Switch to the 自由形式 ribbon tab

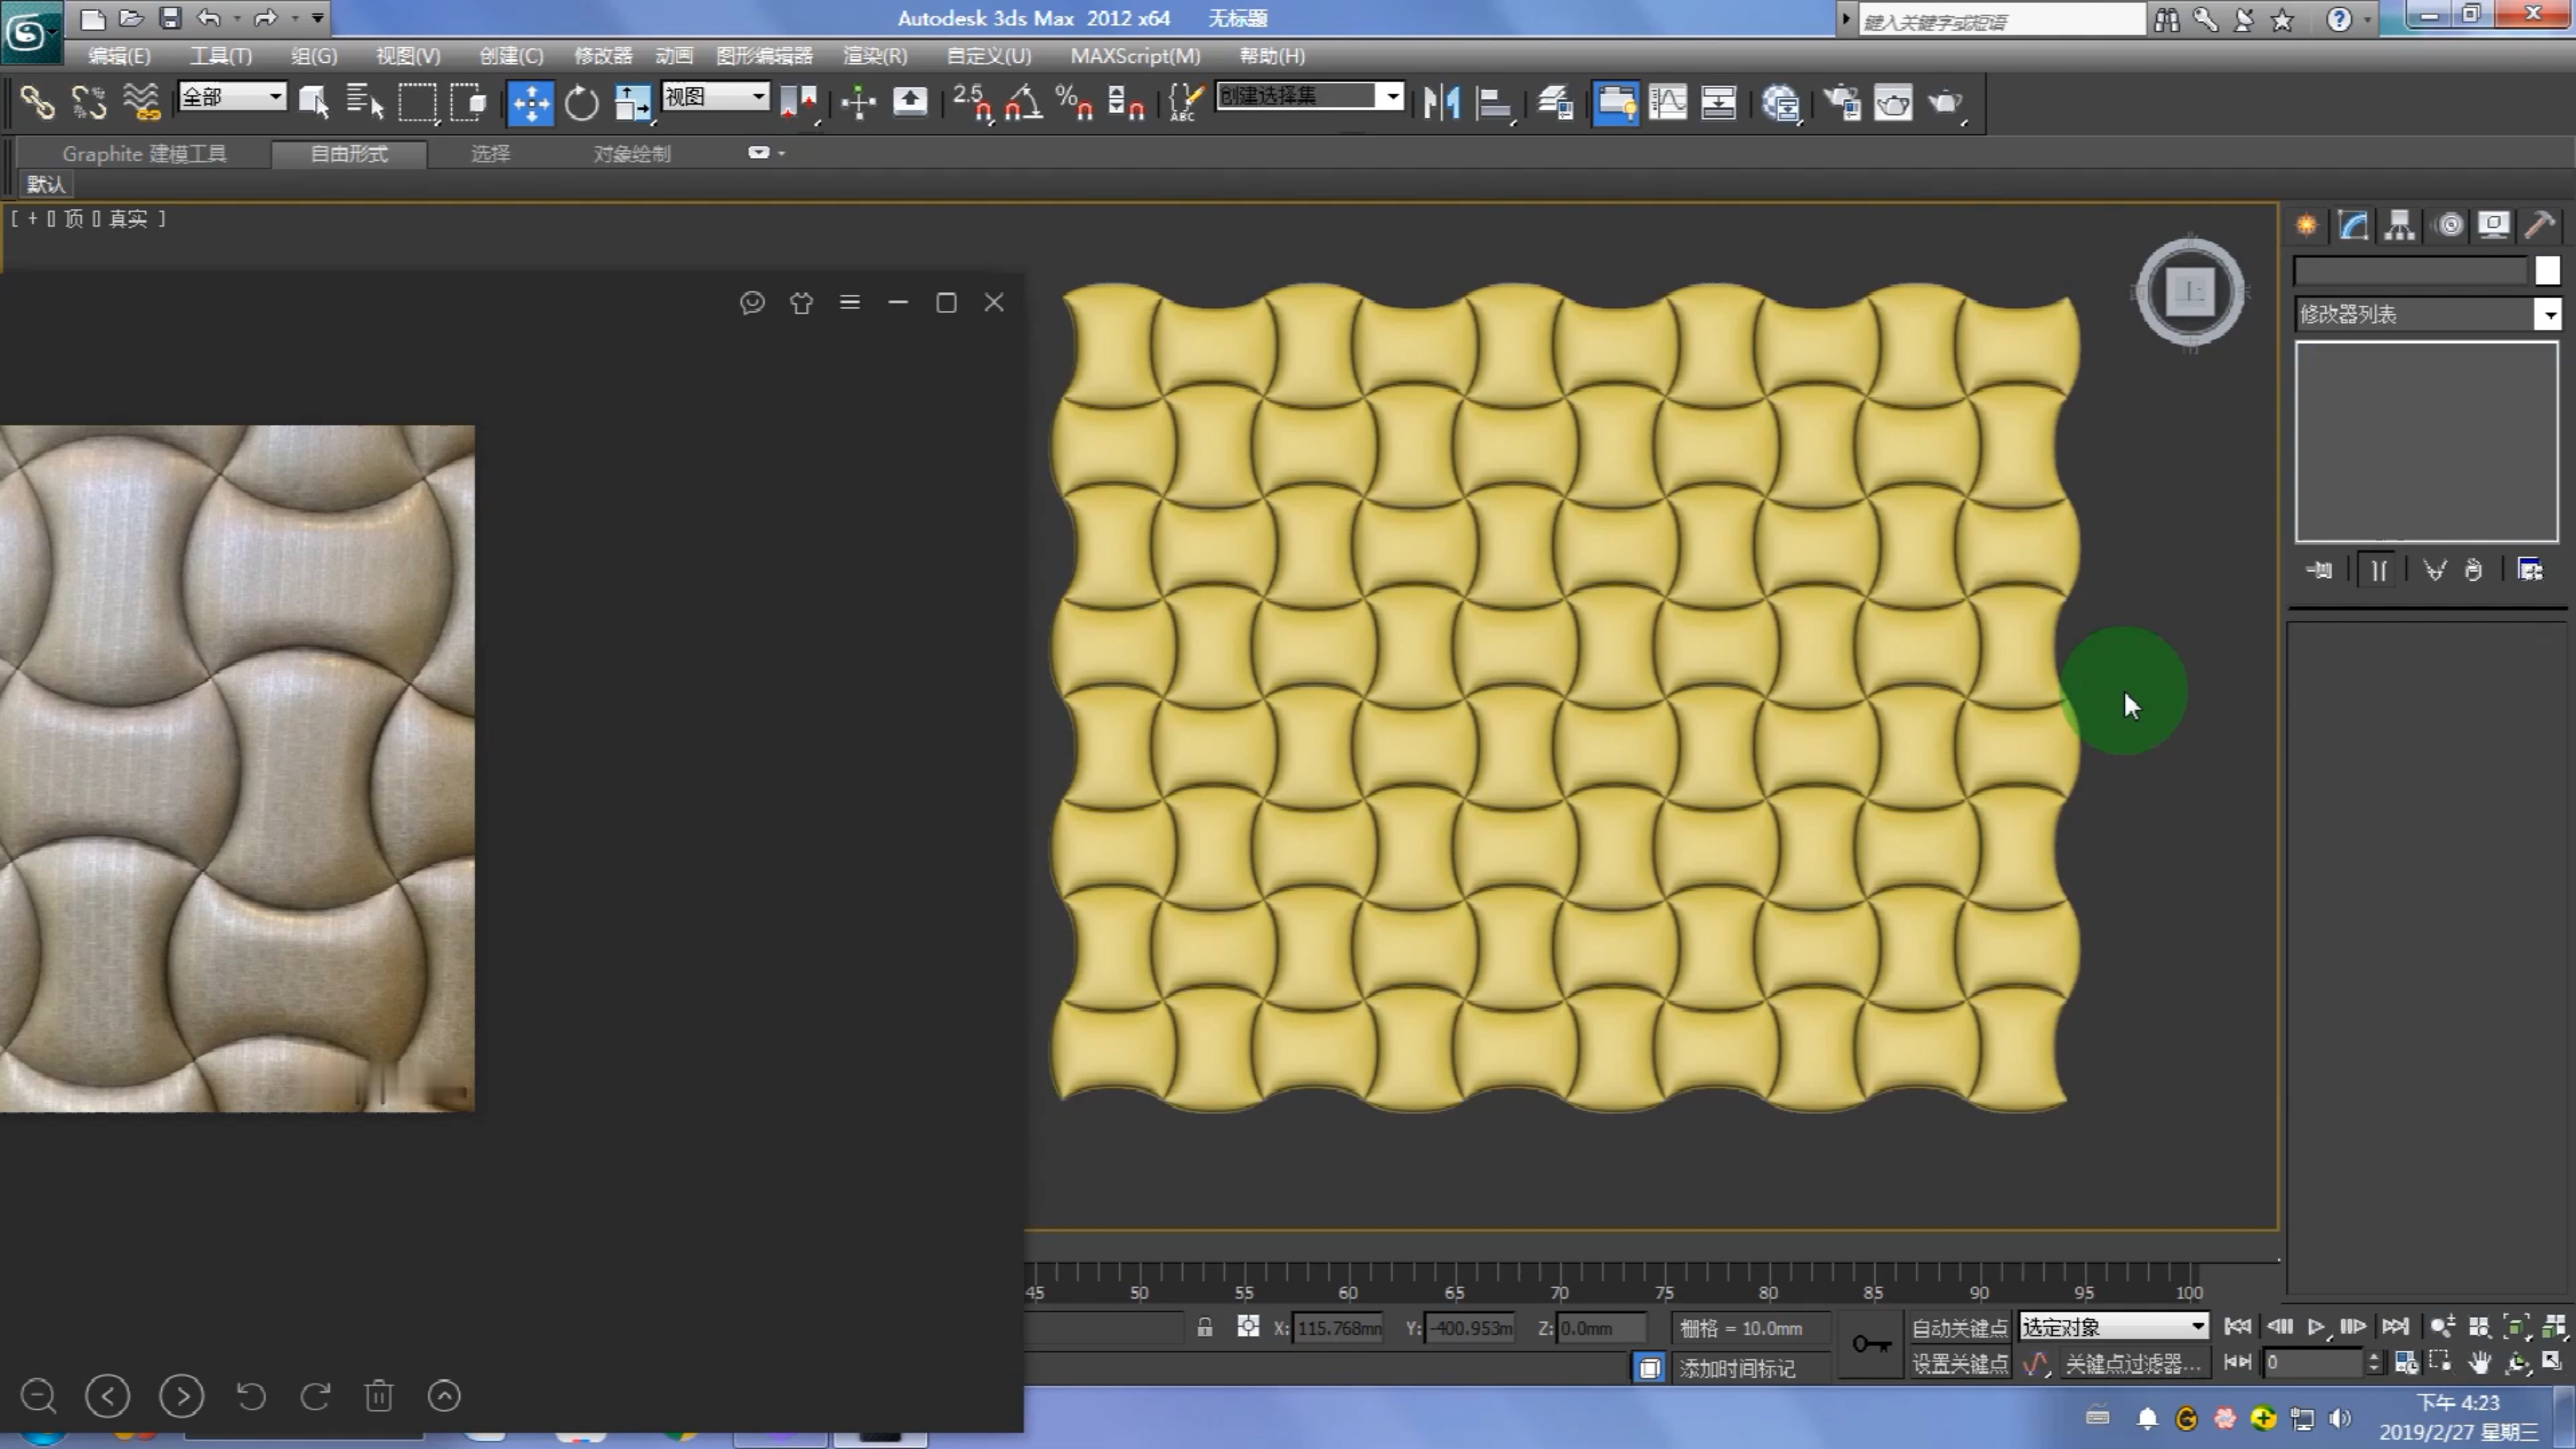click(349, 153)
